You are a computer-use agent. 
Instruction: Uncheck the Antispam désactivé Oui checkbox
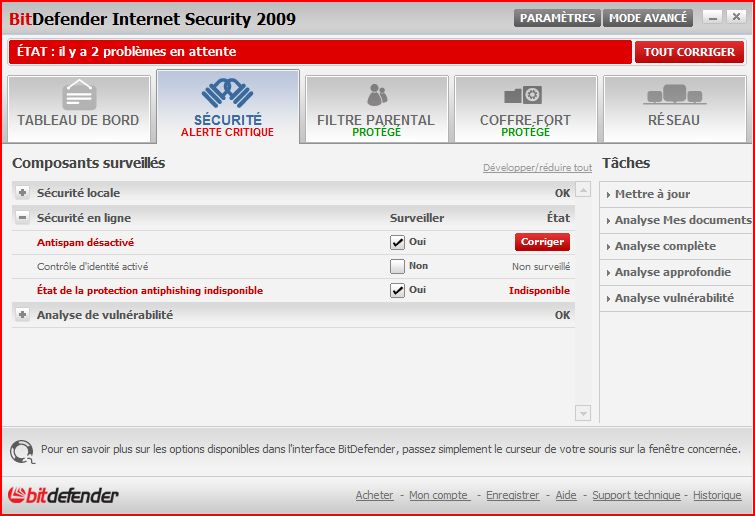tap(397, 242)
